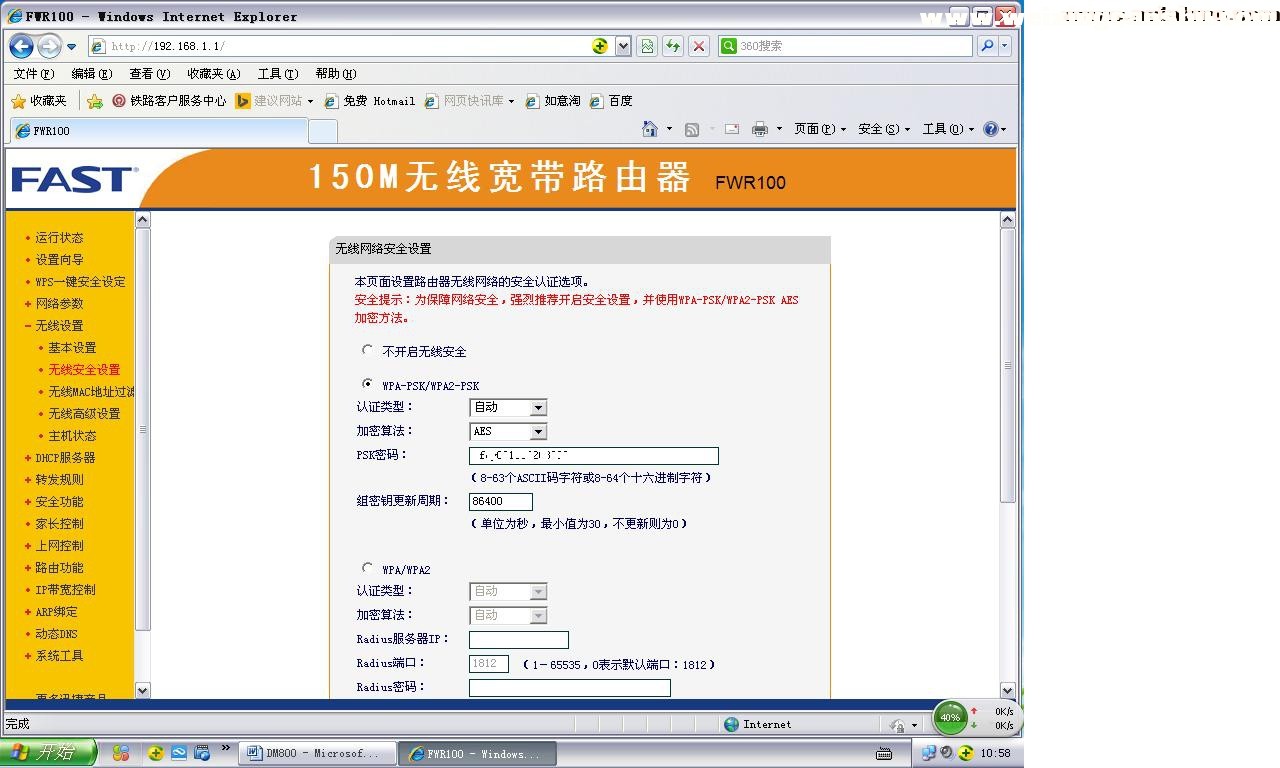Open 无线高级设置 in sidebar

pyautogui.click(x=84, y=414)
